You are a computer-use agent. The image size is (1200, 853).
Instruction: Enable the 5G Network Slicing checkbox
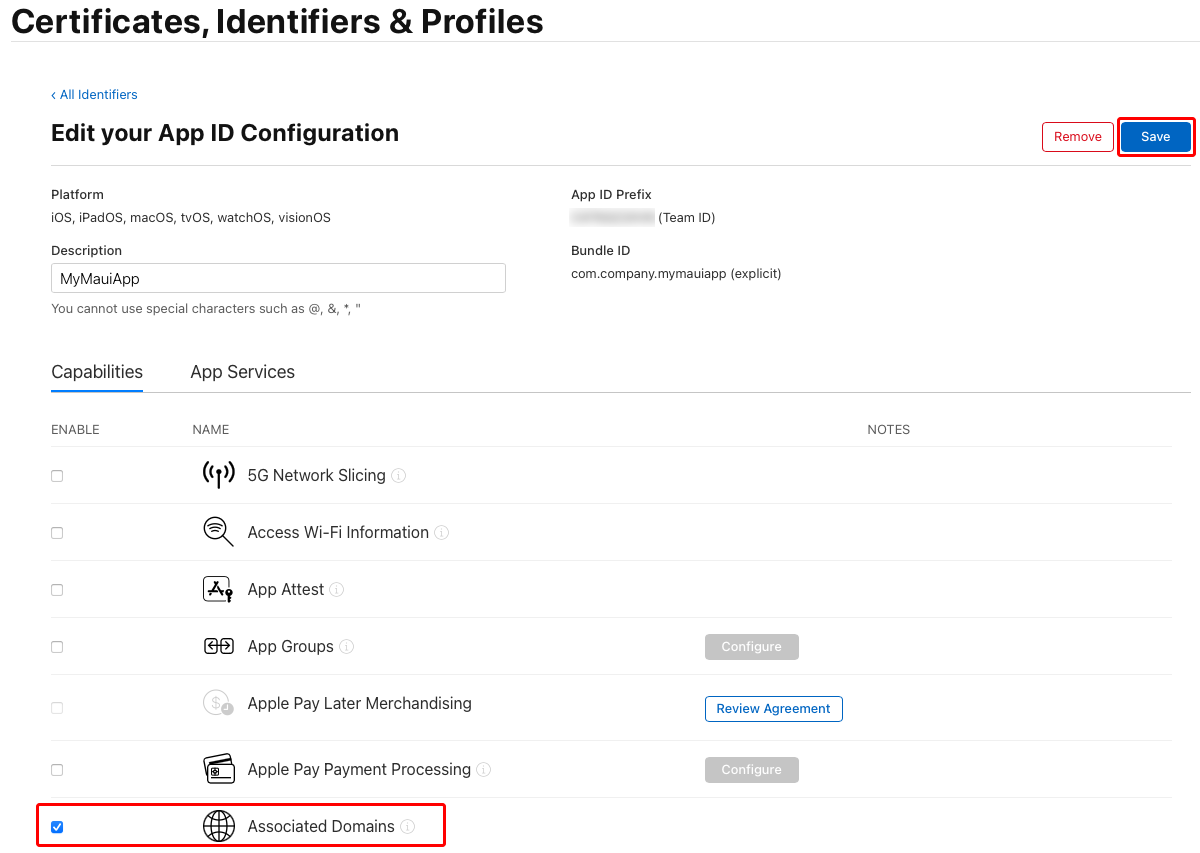(57, 475)
